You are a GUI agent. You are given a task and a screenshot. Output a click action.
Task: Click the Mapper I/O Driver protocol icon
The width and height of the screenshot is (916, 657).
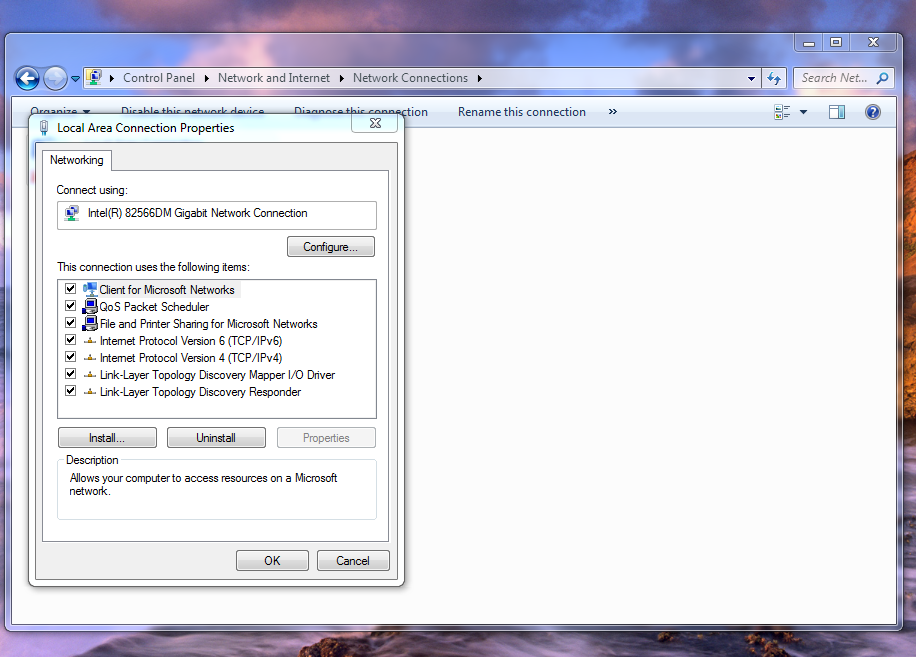point(90,374)
